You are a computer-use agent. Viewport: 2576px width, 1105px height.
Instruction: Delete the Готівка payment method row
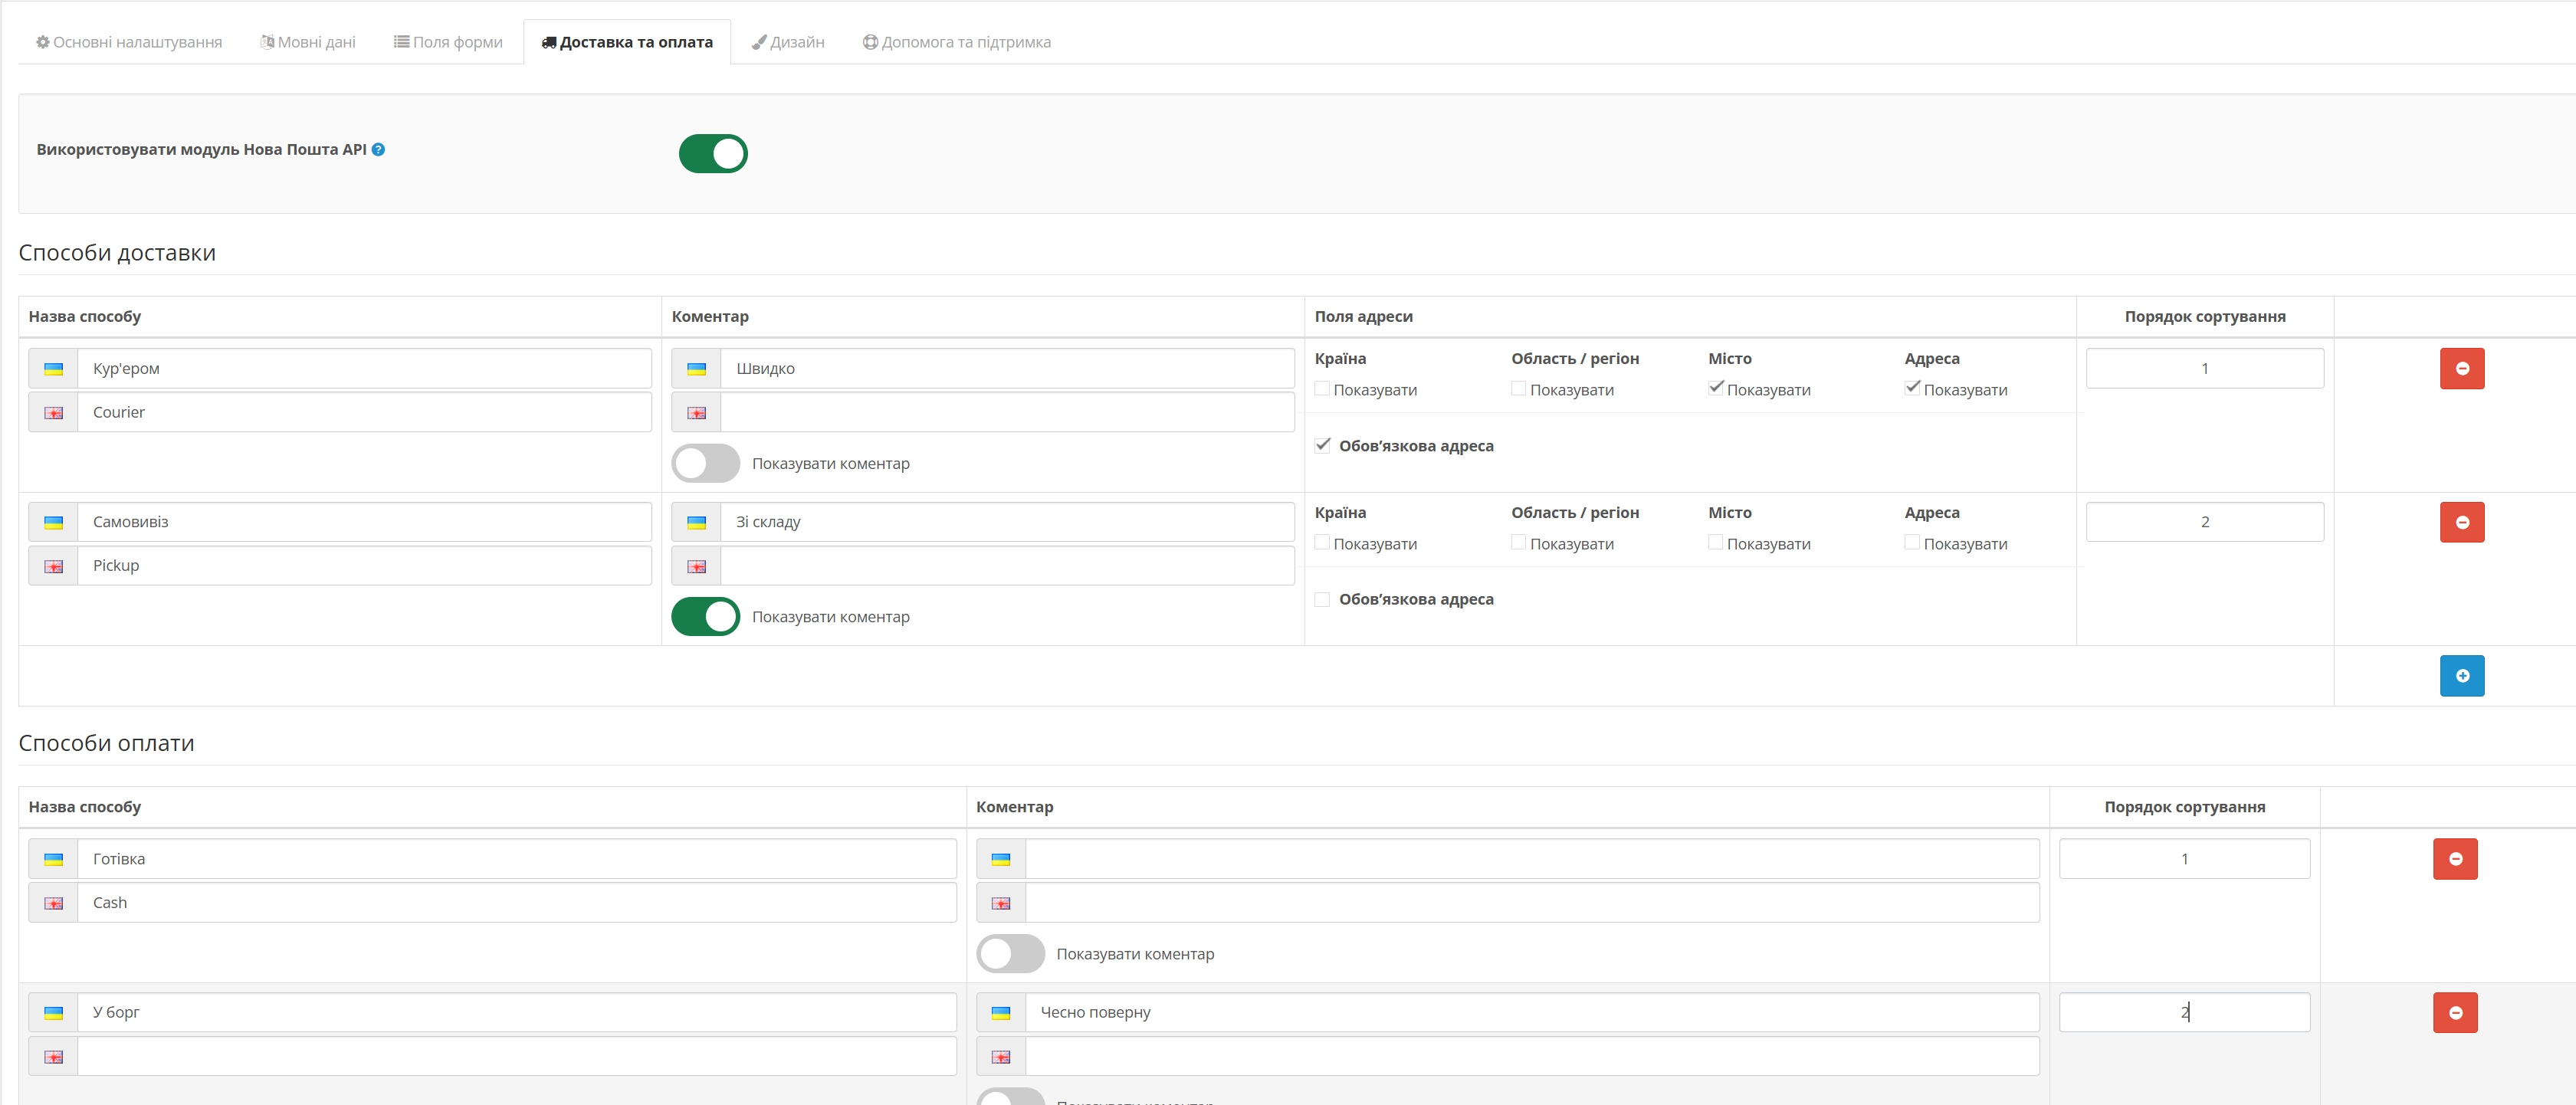click(2455, 859)
